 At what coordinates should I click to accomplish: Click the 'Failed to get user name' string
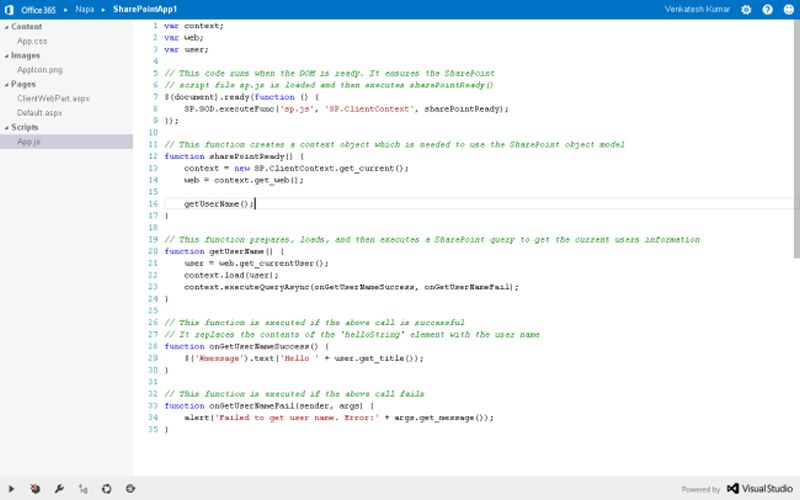coord(297,417)
